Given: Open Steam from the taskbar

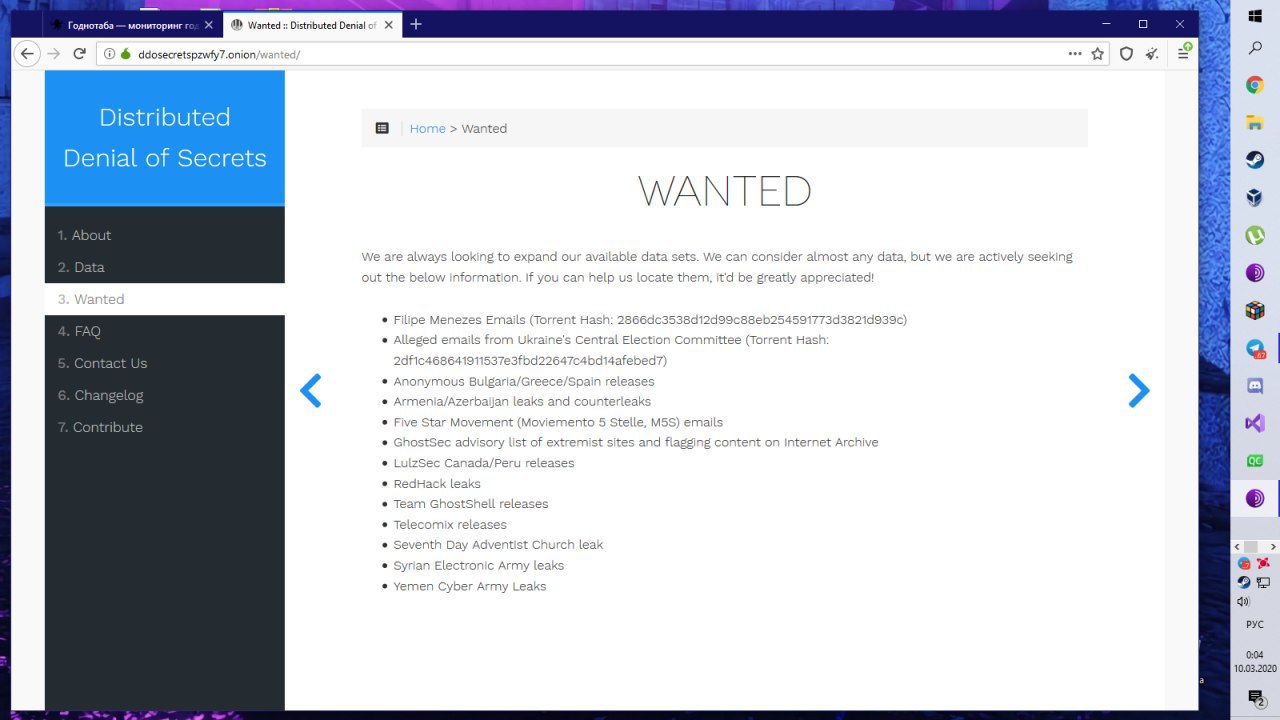Looking at the screenshot, I should [1255, 160].
